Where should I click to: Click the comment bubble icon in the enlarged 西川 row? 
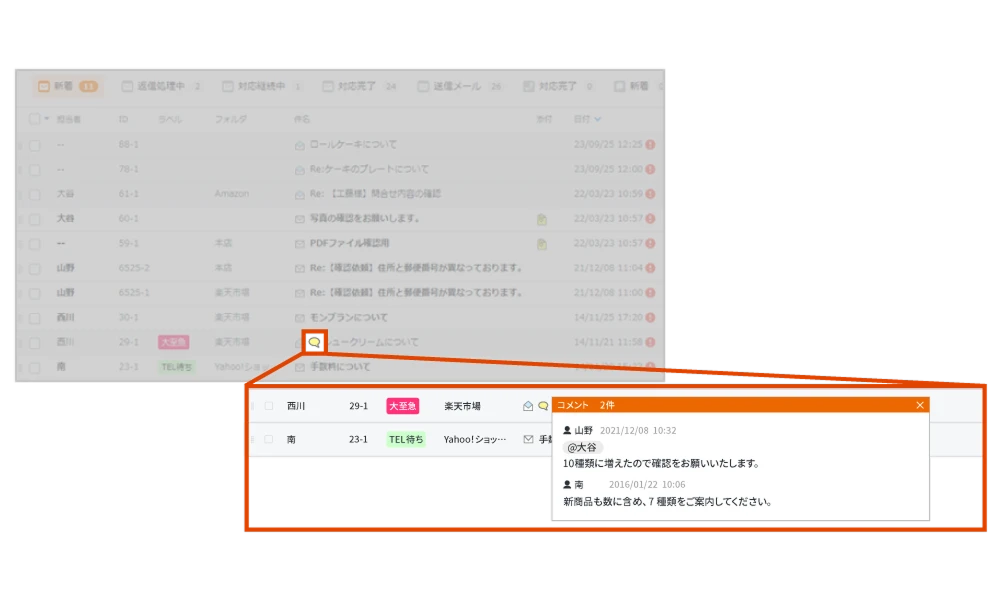543,406
